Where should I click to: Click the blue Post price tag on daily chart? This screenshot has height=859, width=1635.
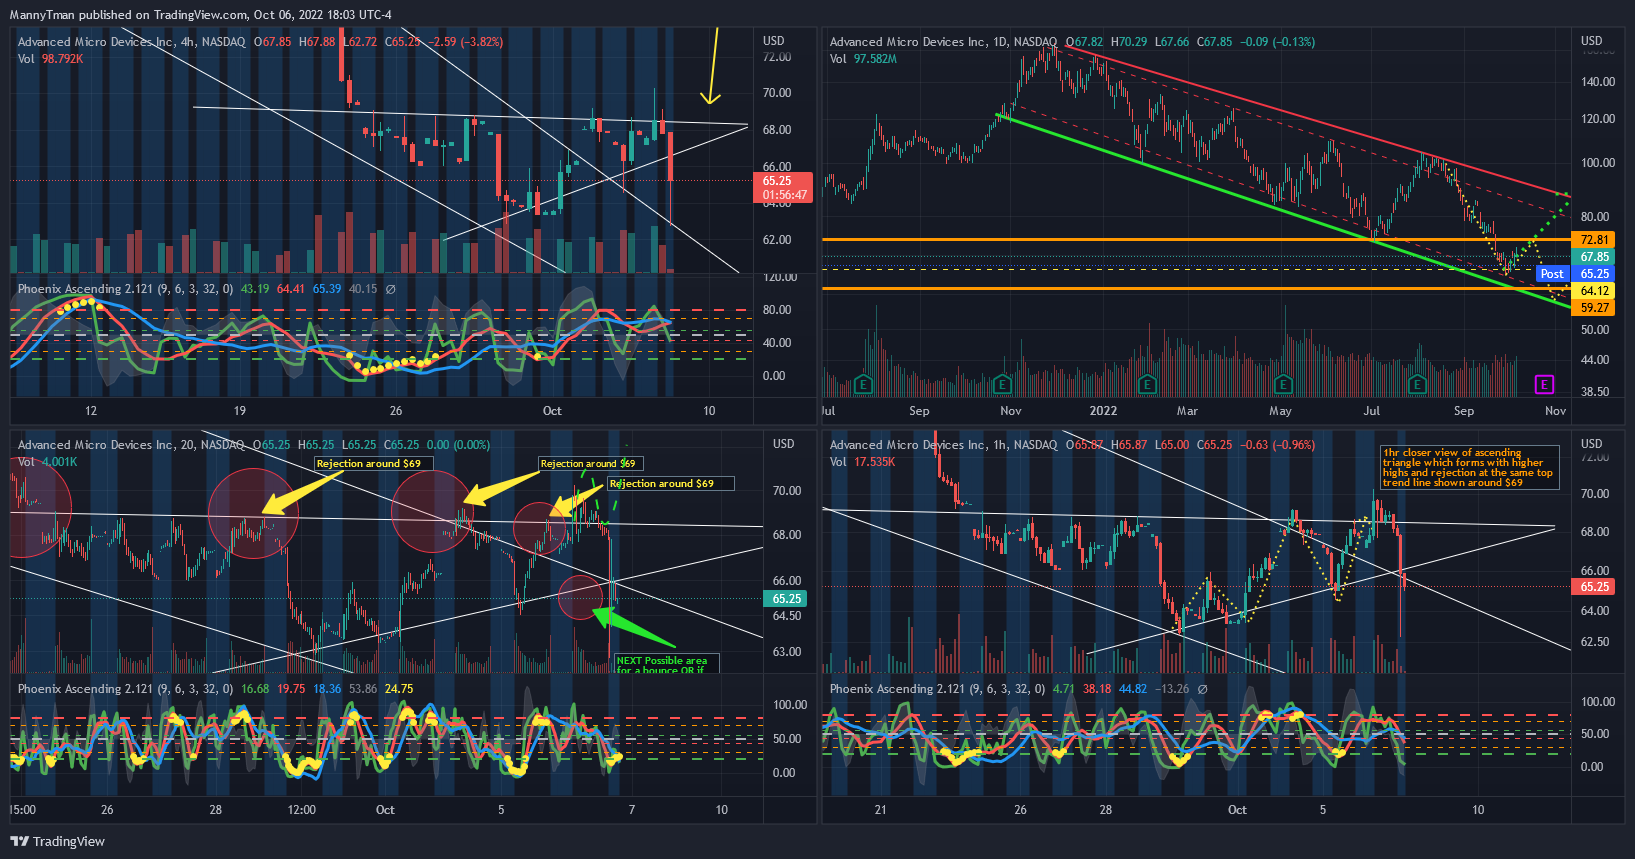click(1552, 274)
